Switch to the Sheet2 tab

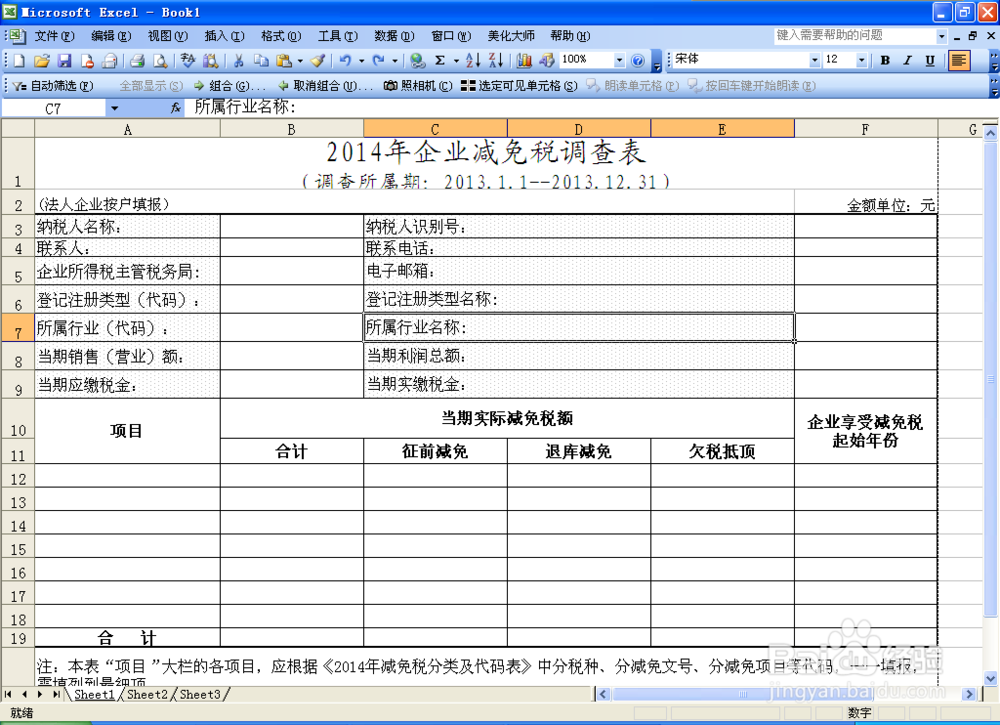coord(147,694)
